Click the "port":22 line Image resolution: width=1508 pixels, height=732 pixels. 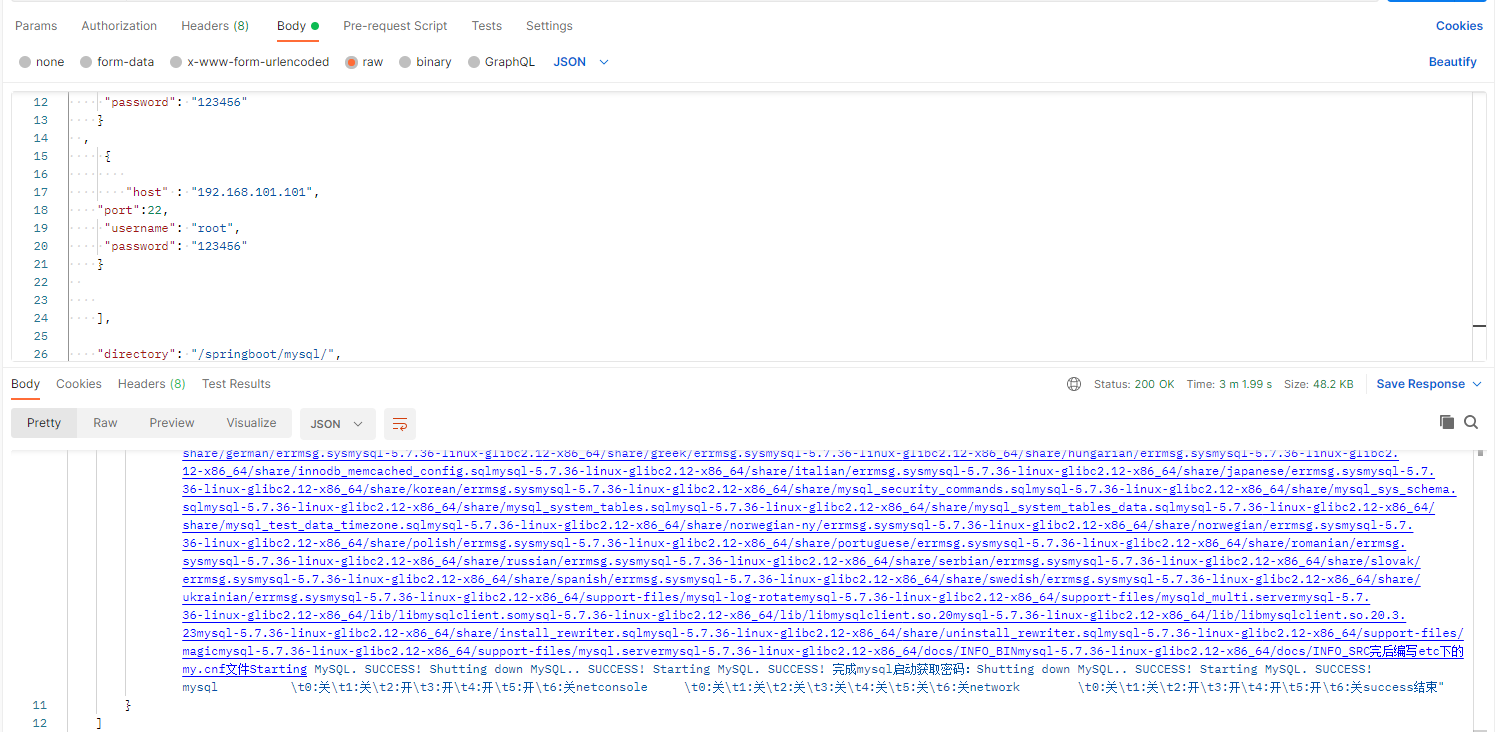[x=133, y=210]
